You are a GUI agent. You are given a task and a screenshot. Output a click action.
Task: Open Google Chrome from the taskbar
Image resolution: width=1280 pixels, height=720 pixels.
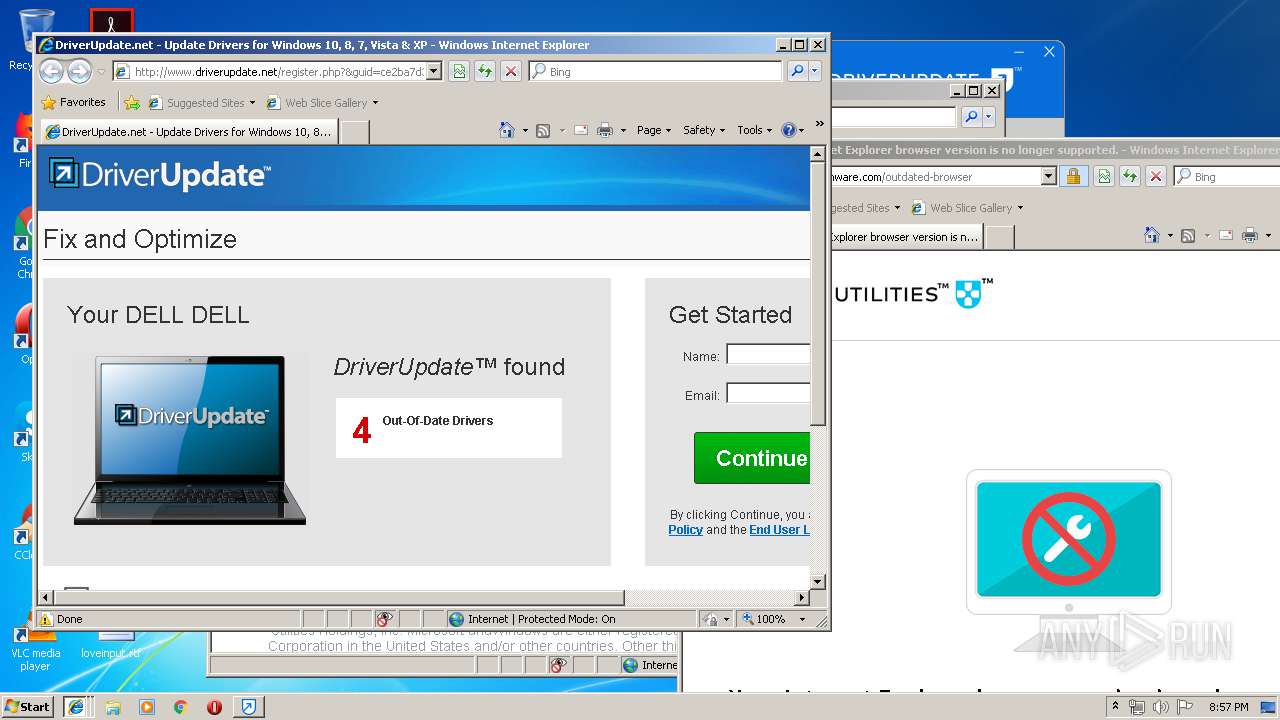point(180,707)
